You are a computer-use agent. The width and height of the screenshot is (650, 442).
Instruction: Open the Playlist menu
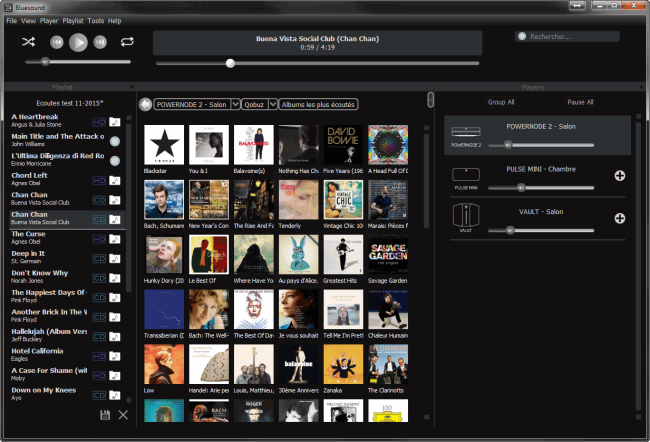73,21
